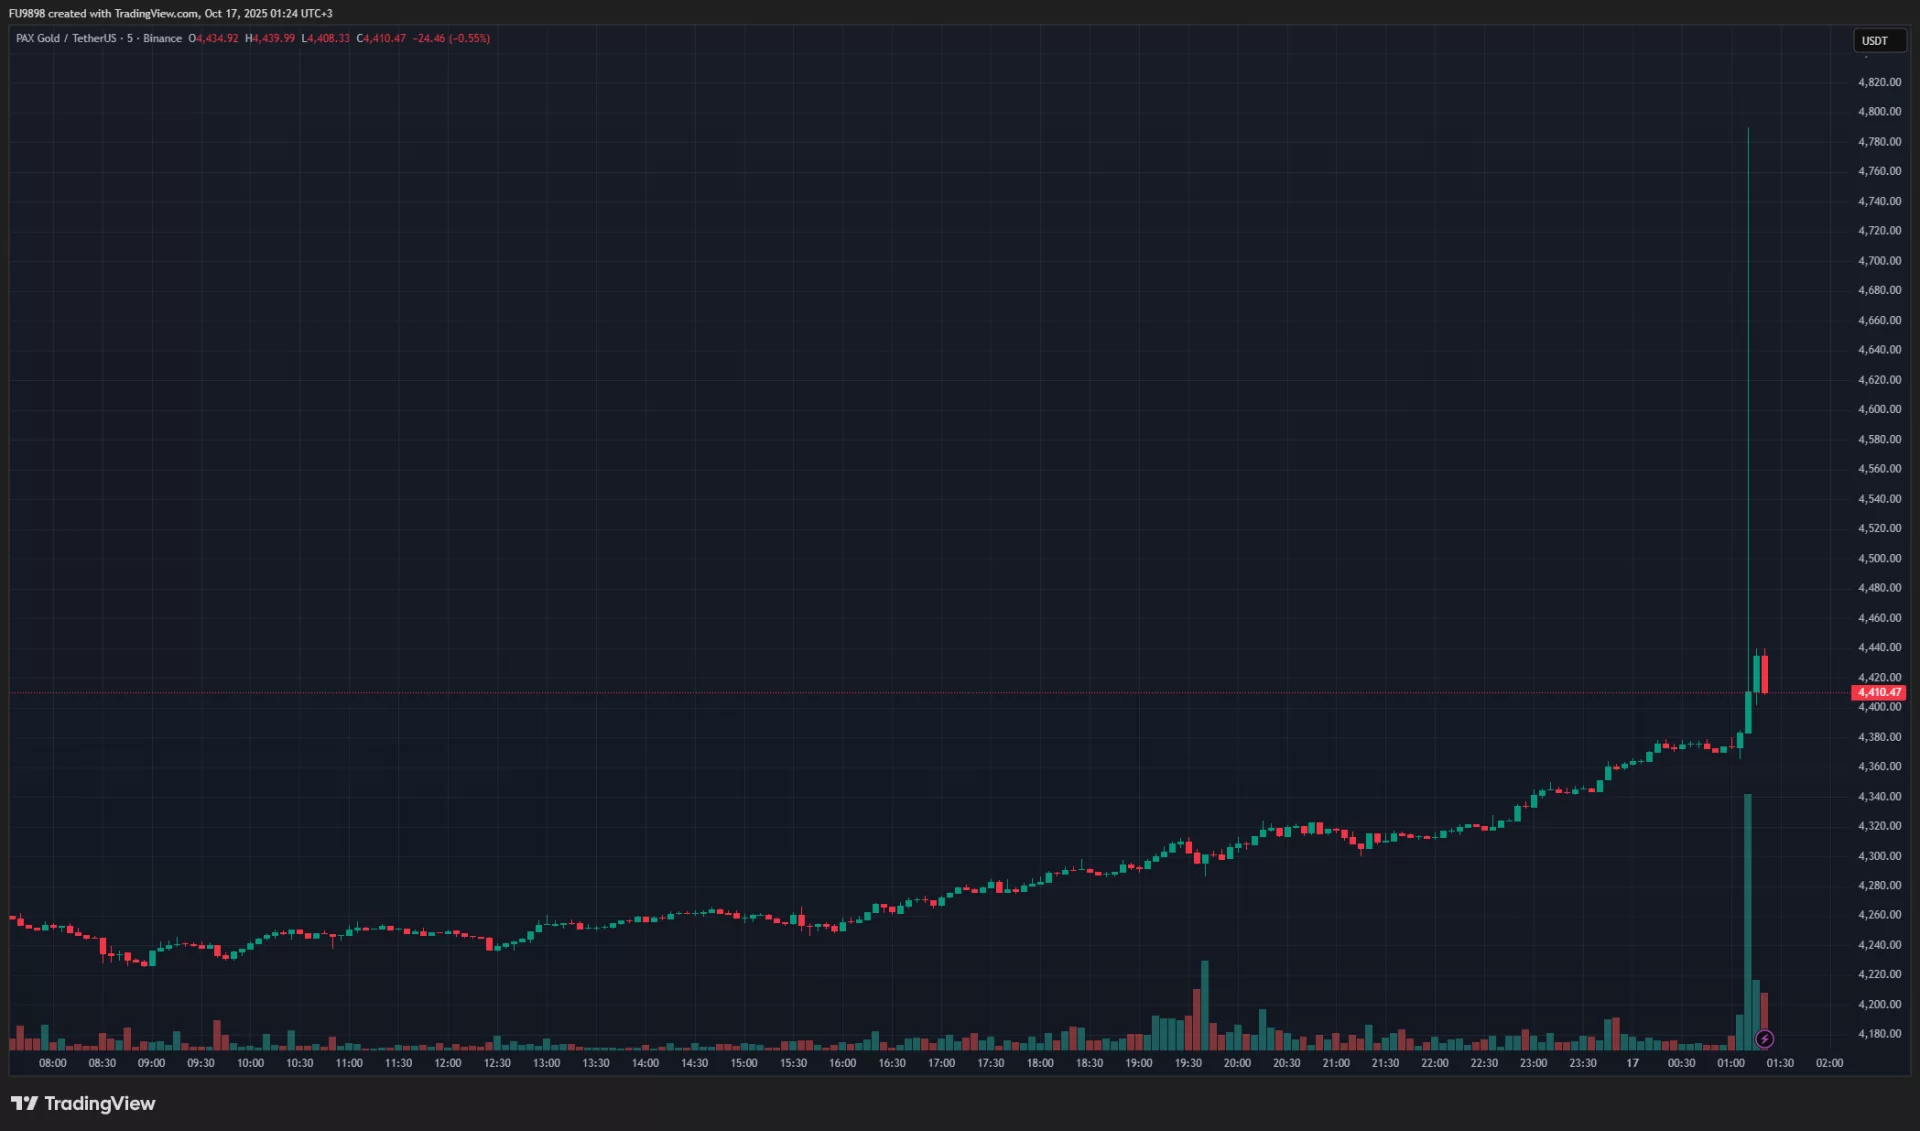This screenshot has height=1131, width=1920.
Task: Click the 4,300.00 price axis label
Action: (1879, 856)
